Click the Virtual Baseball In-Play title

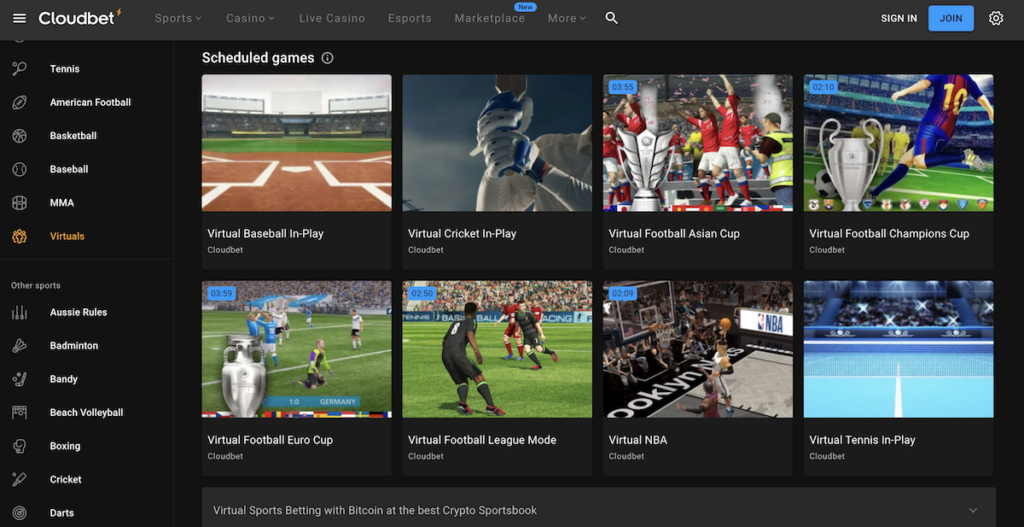pyautogui.click(x=265, y=234)
